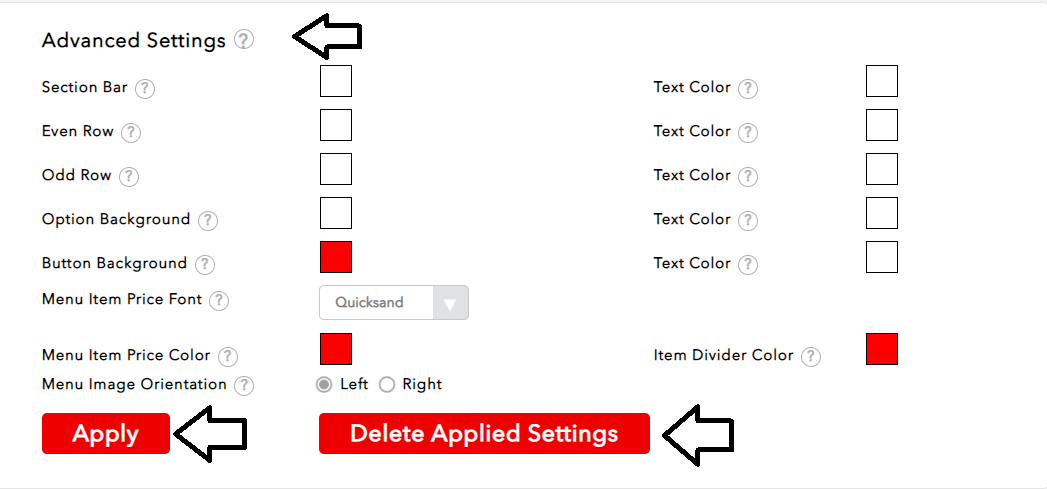Viewport: 1047px width, 489px height.
Task: Click help icon next to Advanced Settings
Action: (x=244, y=40)
